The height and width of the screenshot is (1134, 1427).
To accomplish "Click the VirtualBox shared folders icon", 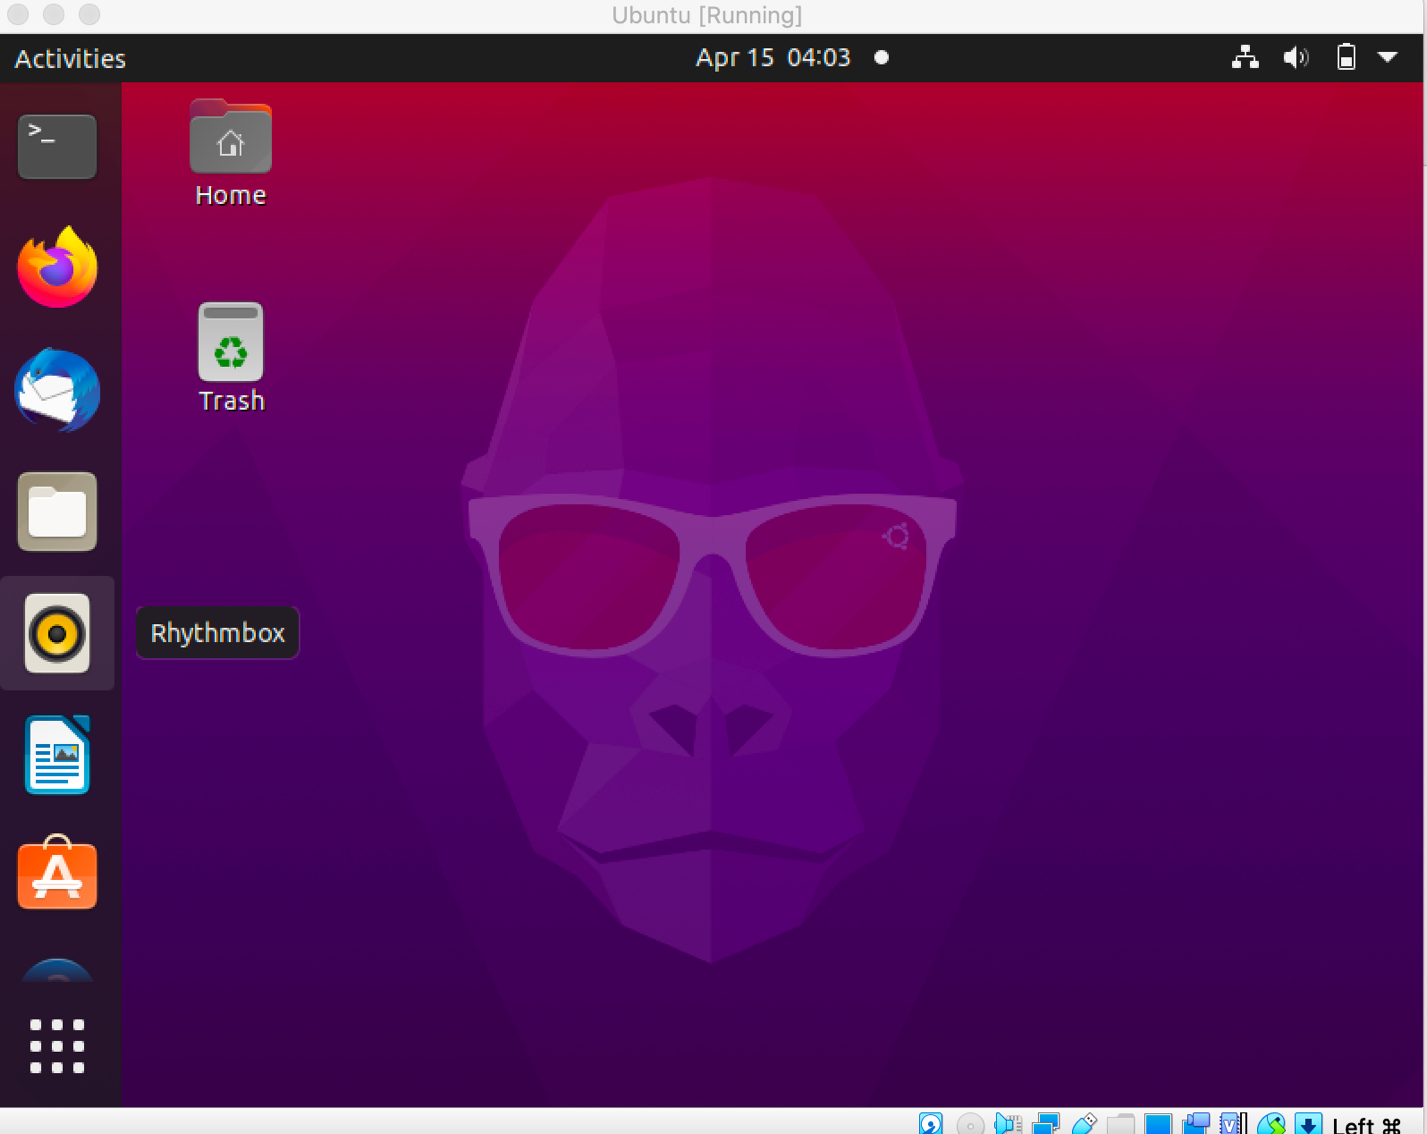I will [x=1121, y=1124].
